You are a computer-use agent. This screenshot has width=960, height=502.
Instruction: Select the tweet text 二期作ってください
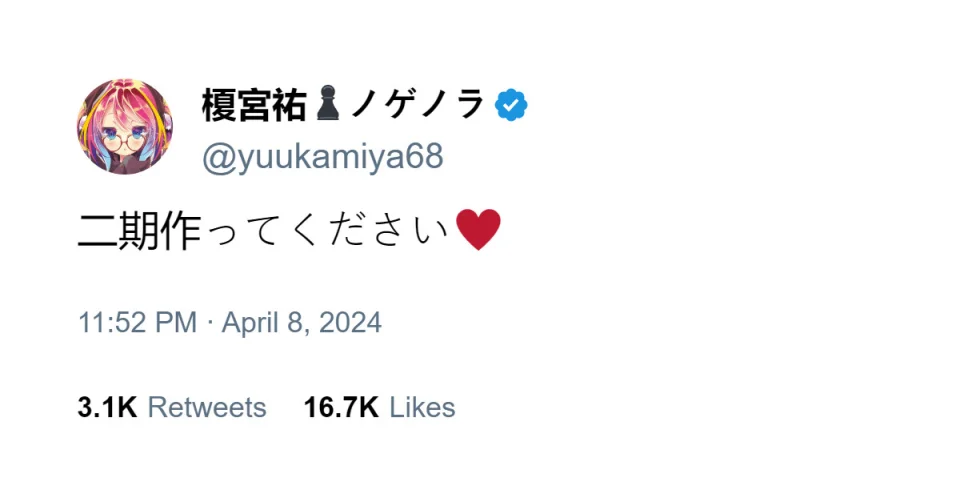264,231
